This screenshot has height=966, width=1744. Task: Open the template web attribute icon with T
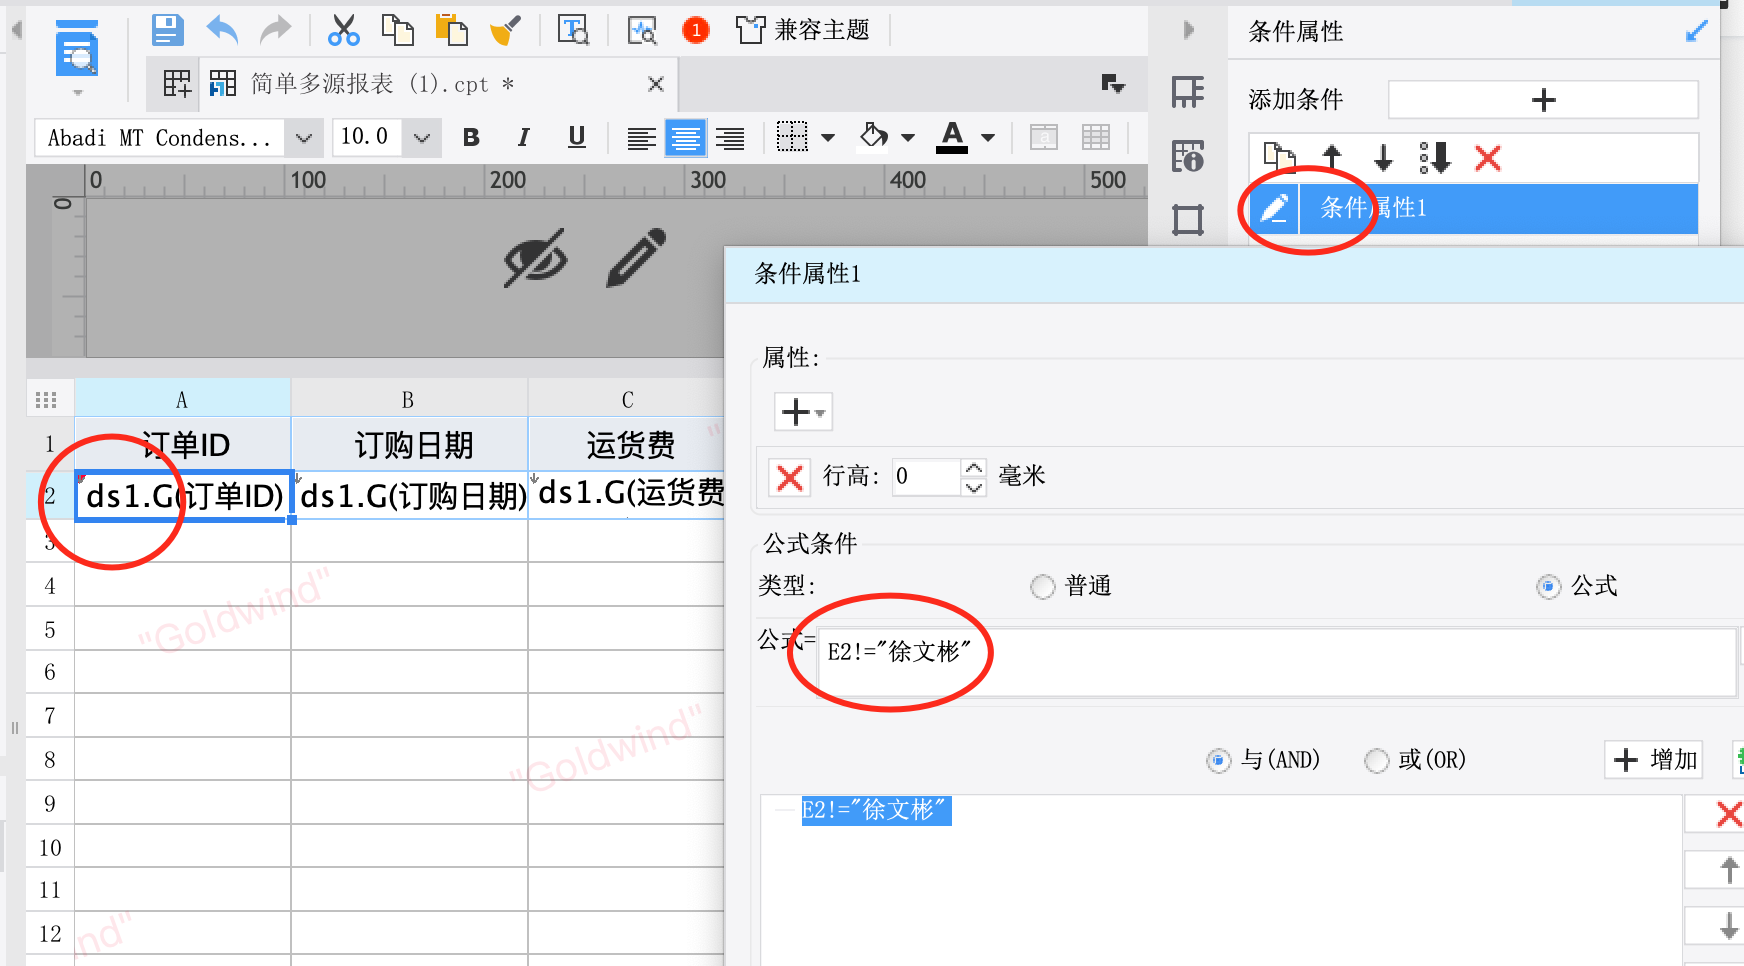click(573, 30)
